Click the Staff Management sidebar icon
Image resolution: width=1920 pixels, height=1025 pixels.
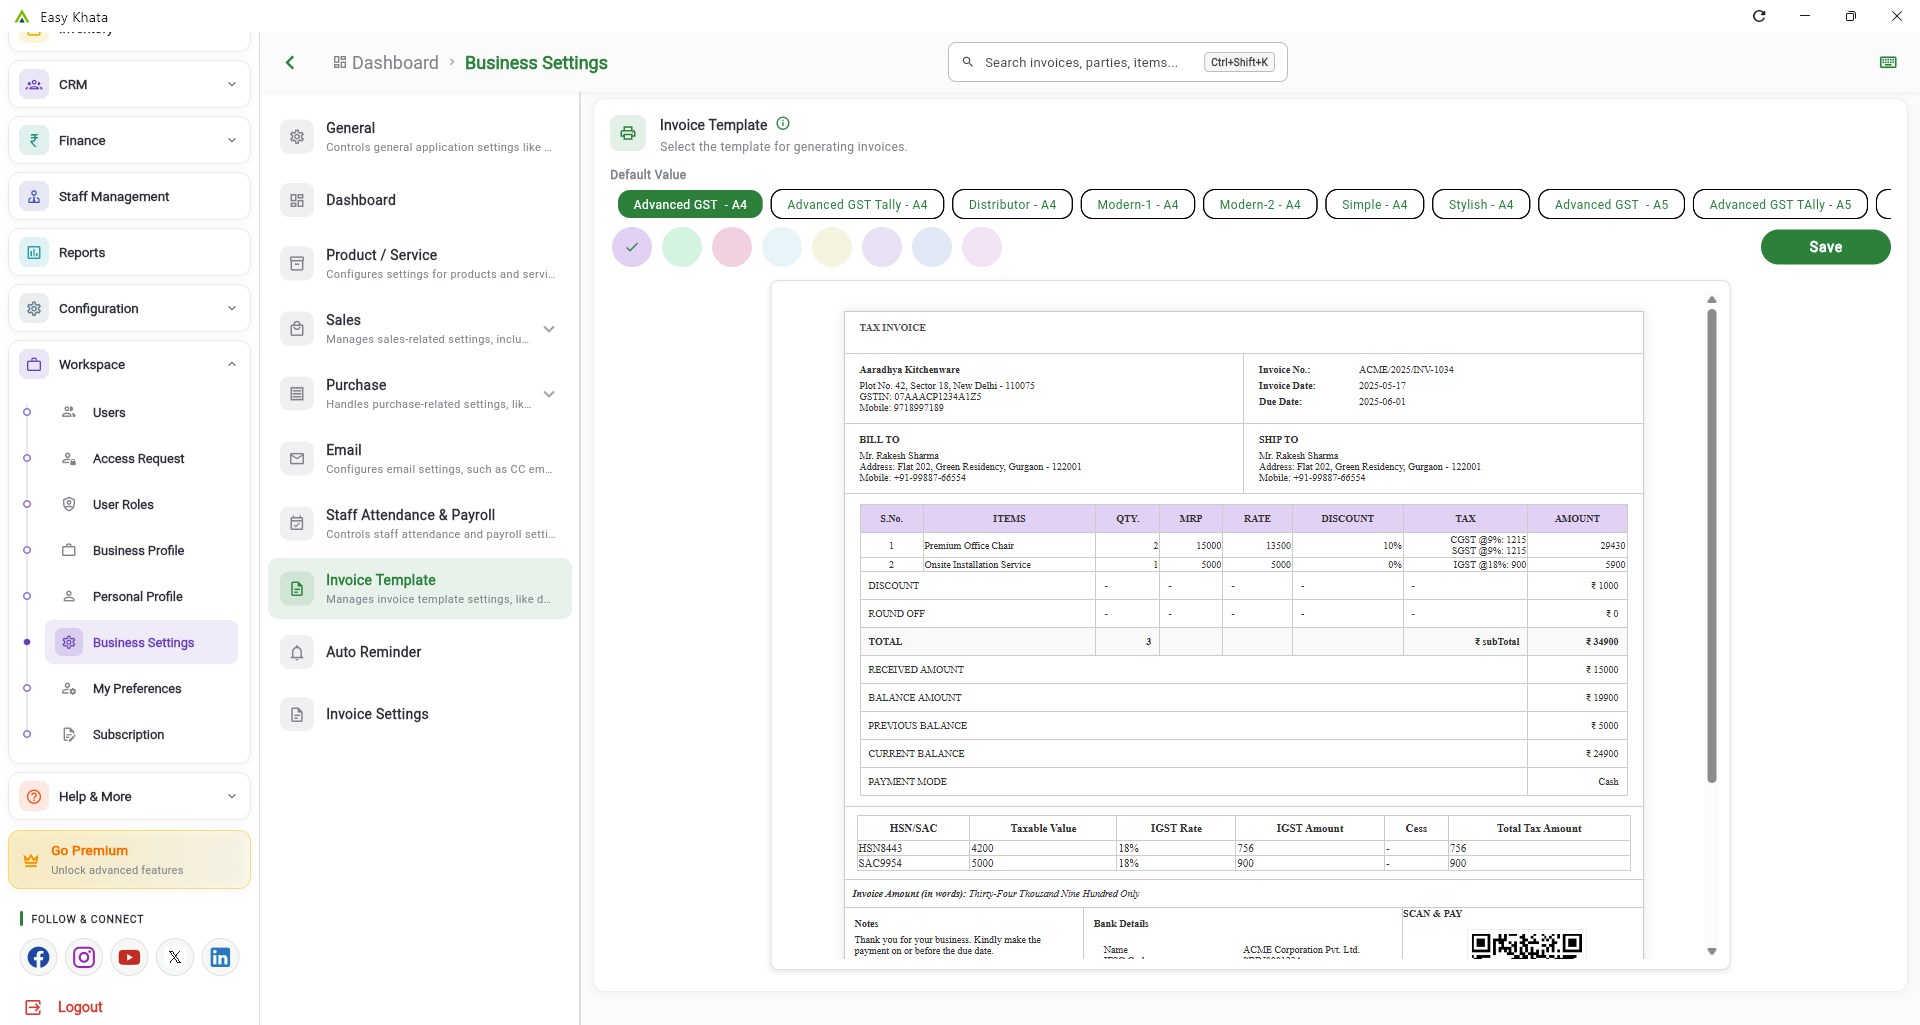(x=34, y=197)
